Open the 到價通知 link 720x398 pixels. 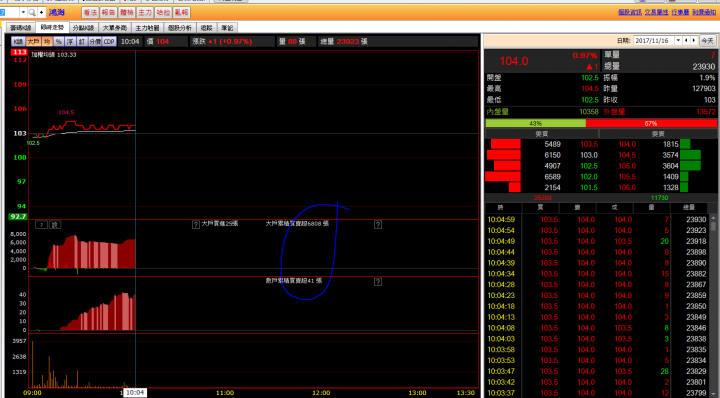tap(704, 13)
